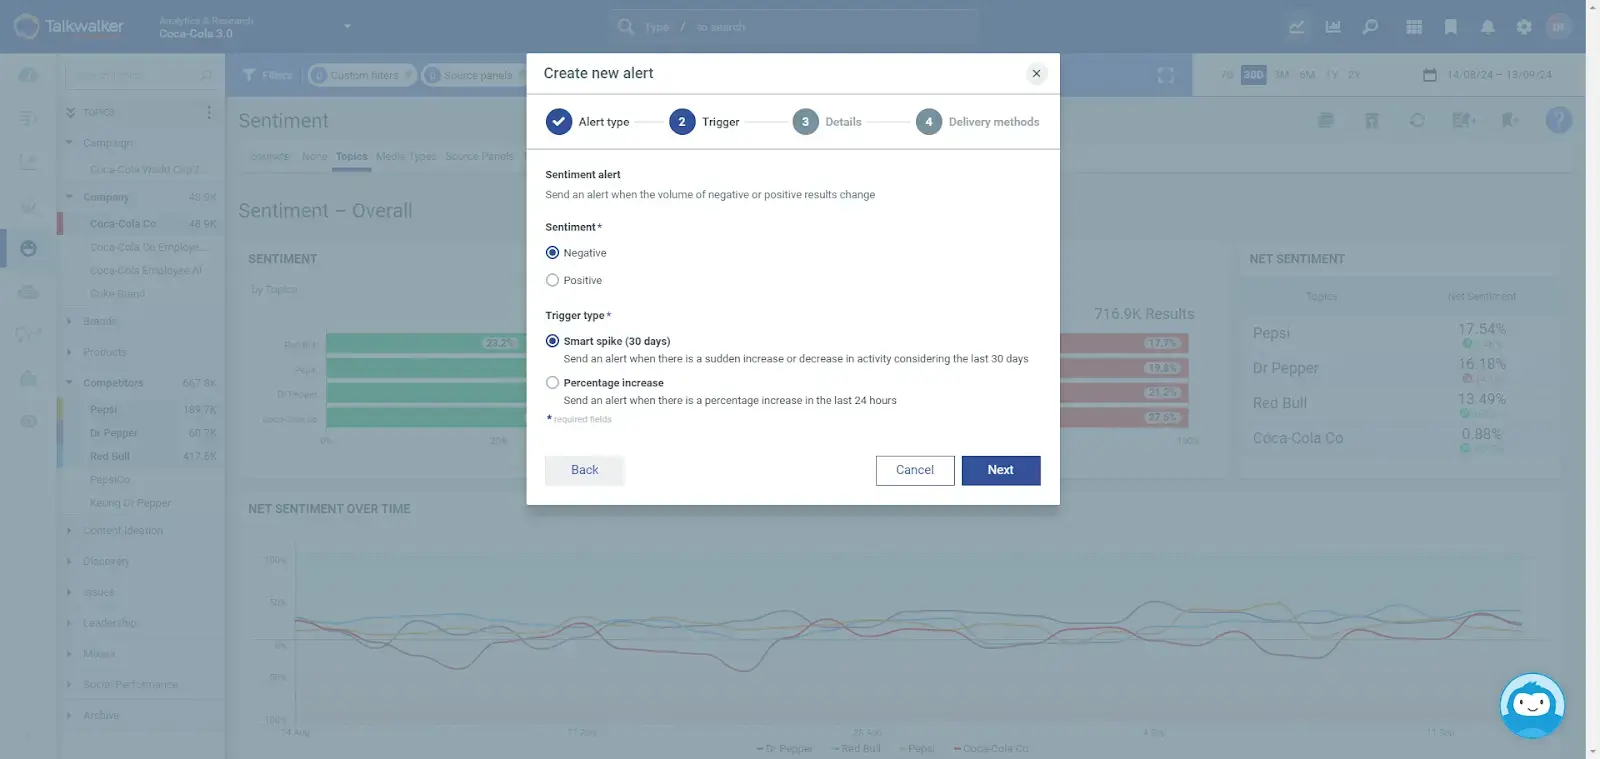Click Cancel in Create new alert dialog
Image resolution: width=1600 pixels, height=759 pixels.
(915, 470)
